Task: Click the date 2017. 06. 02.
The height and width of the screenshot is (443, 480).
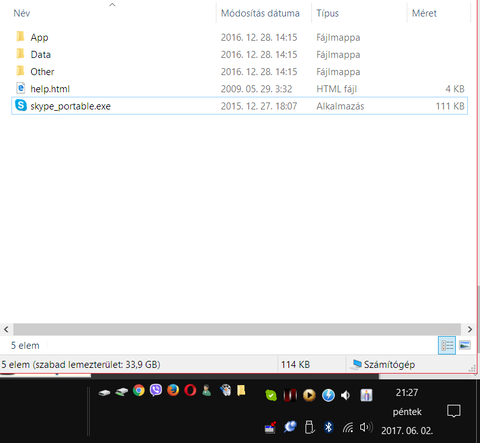Action: 407,431
